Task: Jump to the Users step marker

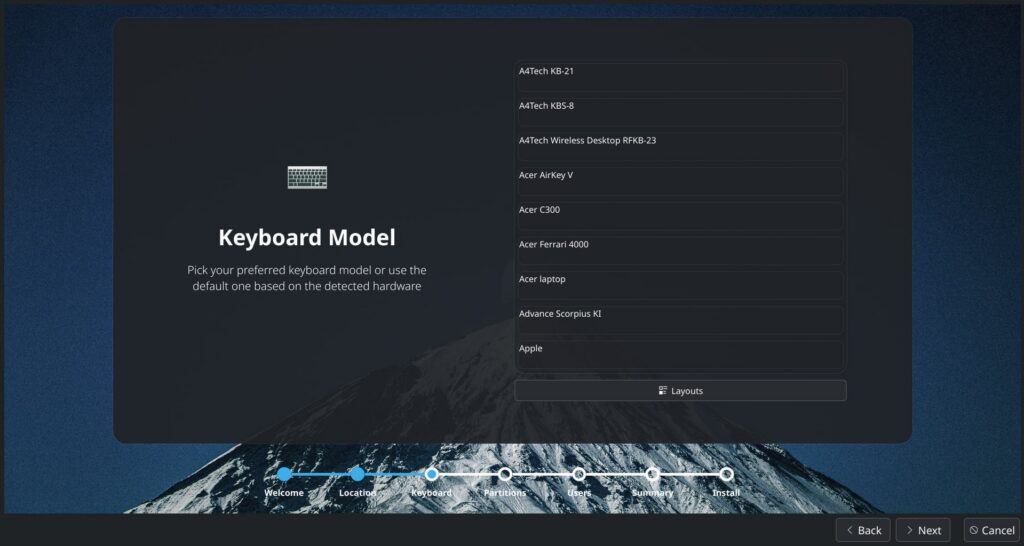Action: tap(579, 474)
